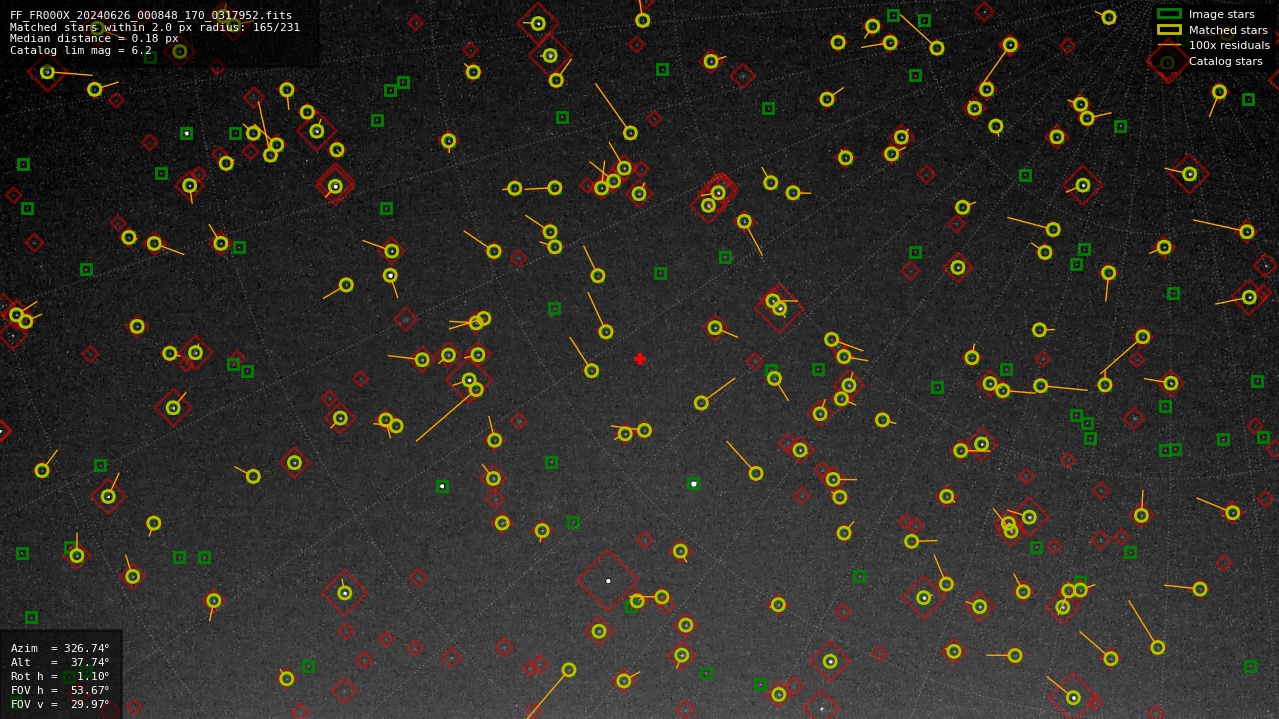Click the green Image stars legend square

(x=1169, y=14)
